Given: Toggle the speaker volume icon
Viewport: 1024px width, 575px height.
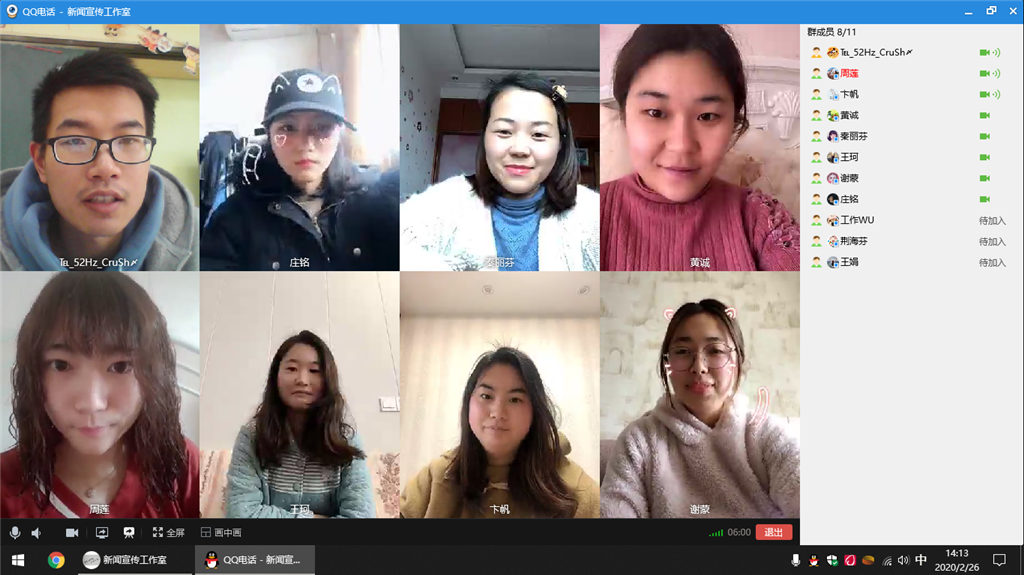Looking at the screenshot, I should point(37,533).
